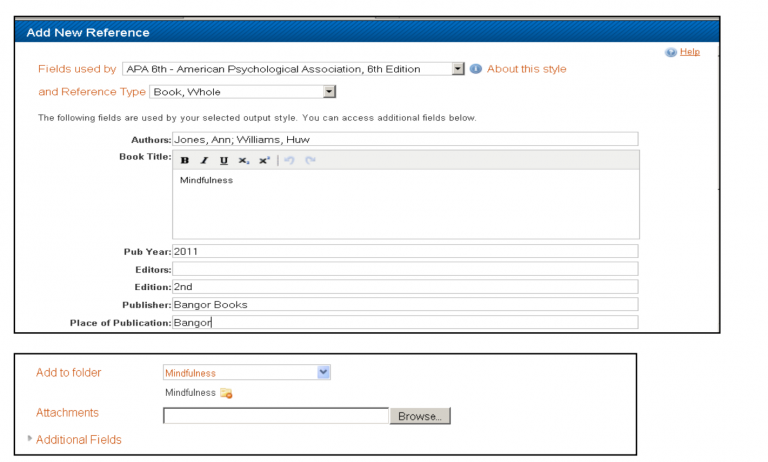This screenshot has height=462, width=768.
Task: Click the Mindfulness folder remove icon
Action: [226, 393]
